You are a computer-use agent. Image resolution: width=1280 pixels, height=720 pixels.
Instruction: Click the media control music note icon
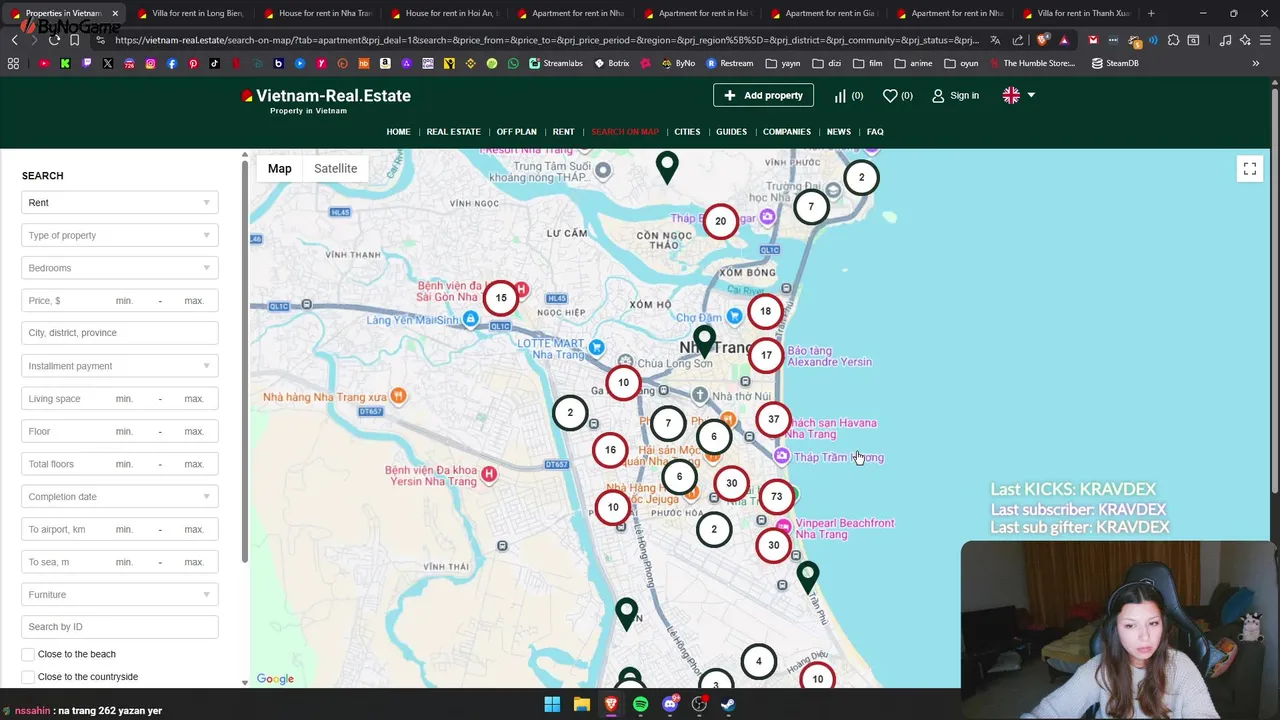tap(1226, 40)
